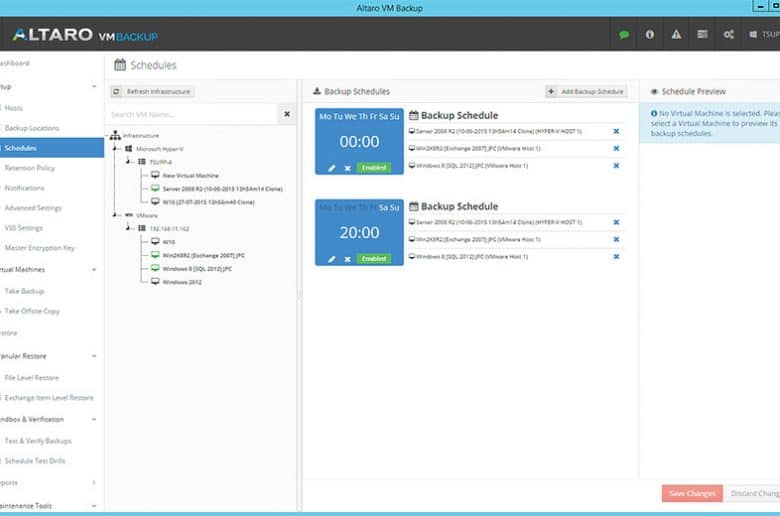Open the green chat bubble icon
The image size is (780, 516).
click(x=624, y=35)
